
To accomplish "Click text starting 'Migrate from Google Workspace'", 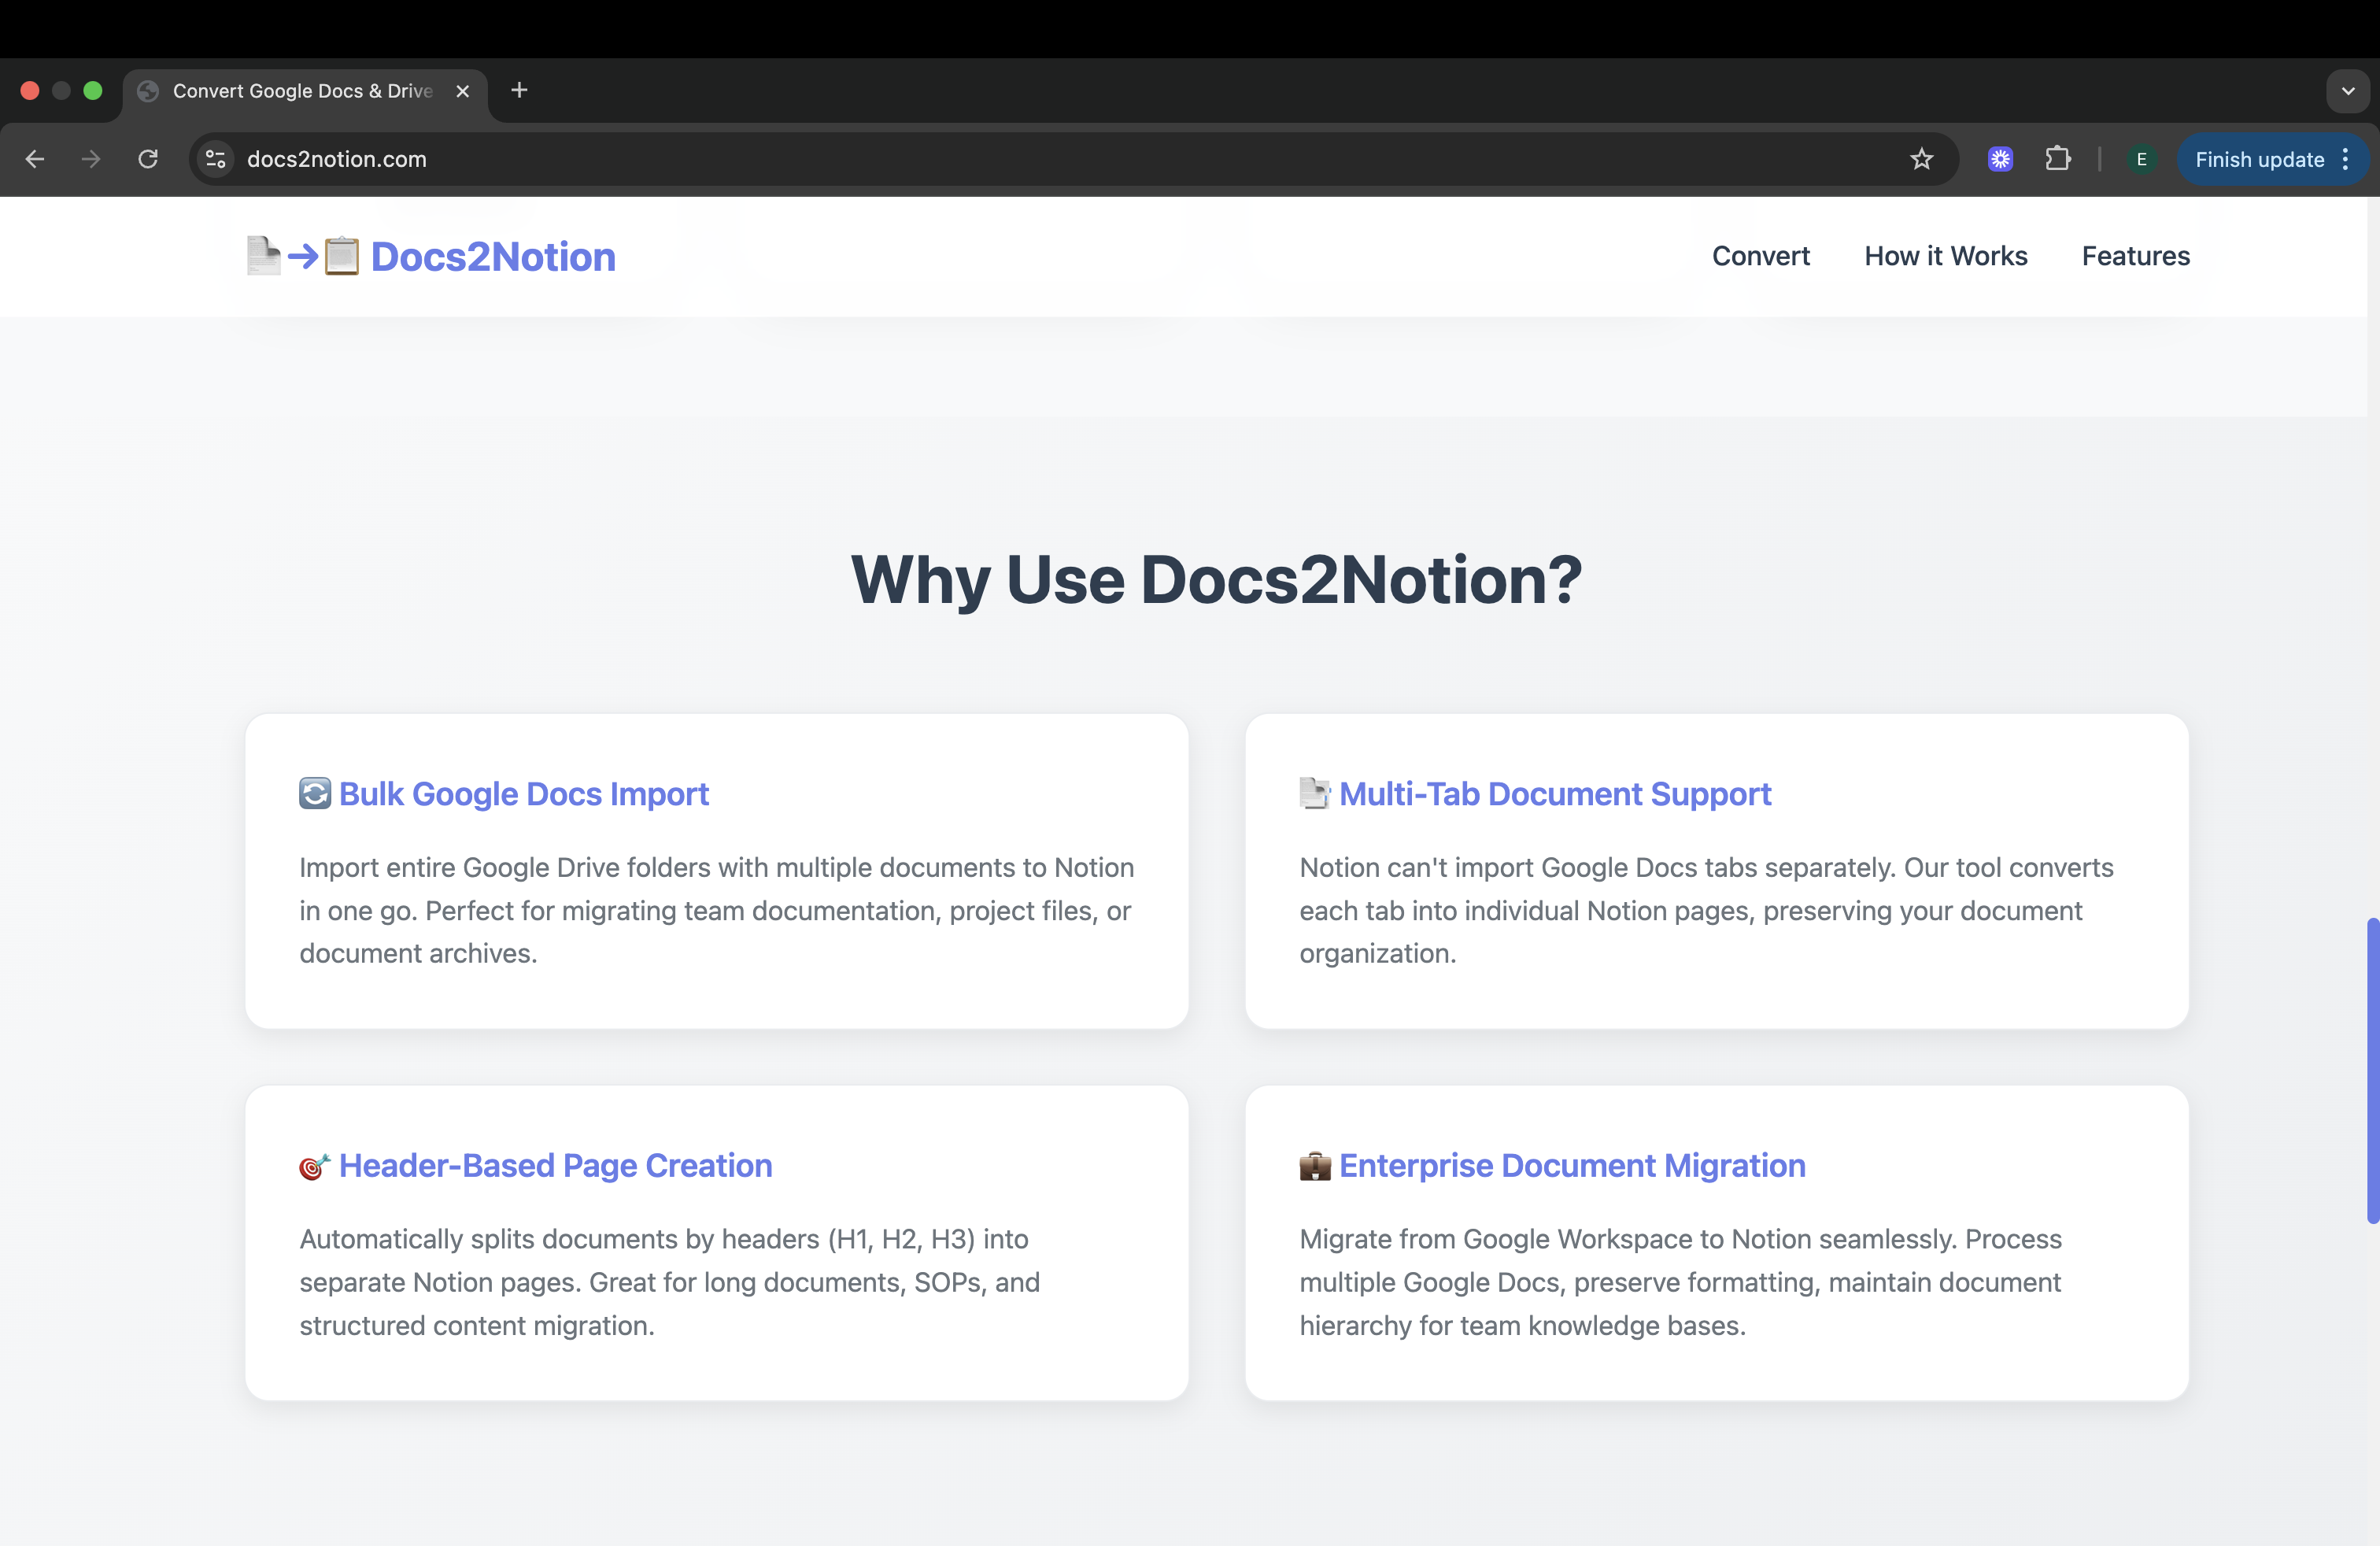I will tap(1680, 1282).
